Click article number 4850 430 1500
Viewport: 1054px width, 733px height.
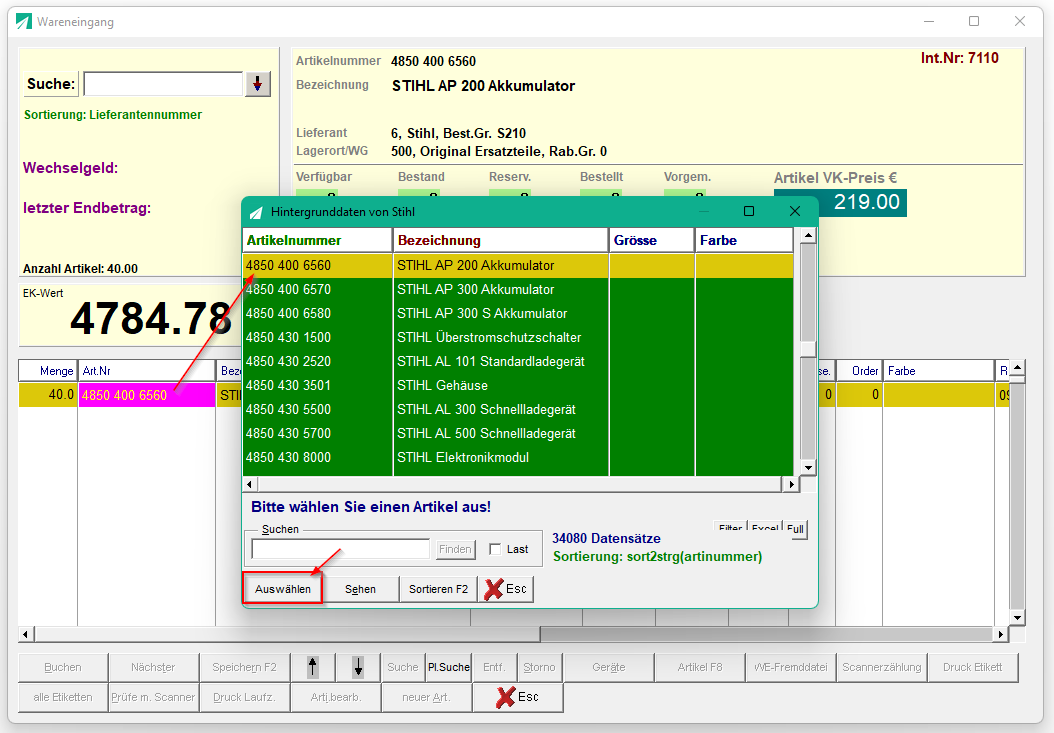click(x=288, y=338)
